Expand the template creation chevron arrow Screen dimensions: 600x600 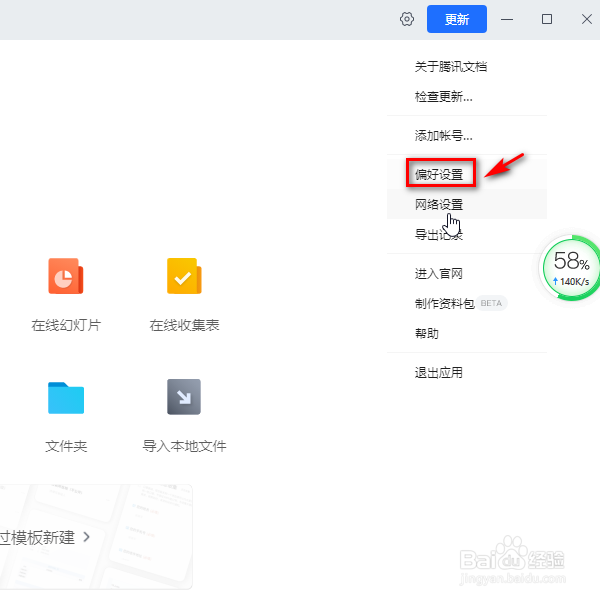(x=86, y=537)
